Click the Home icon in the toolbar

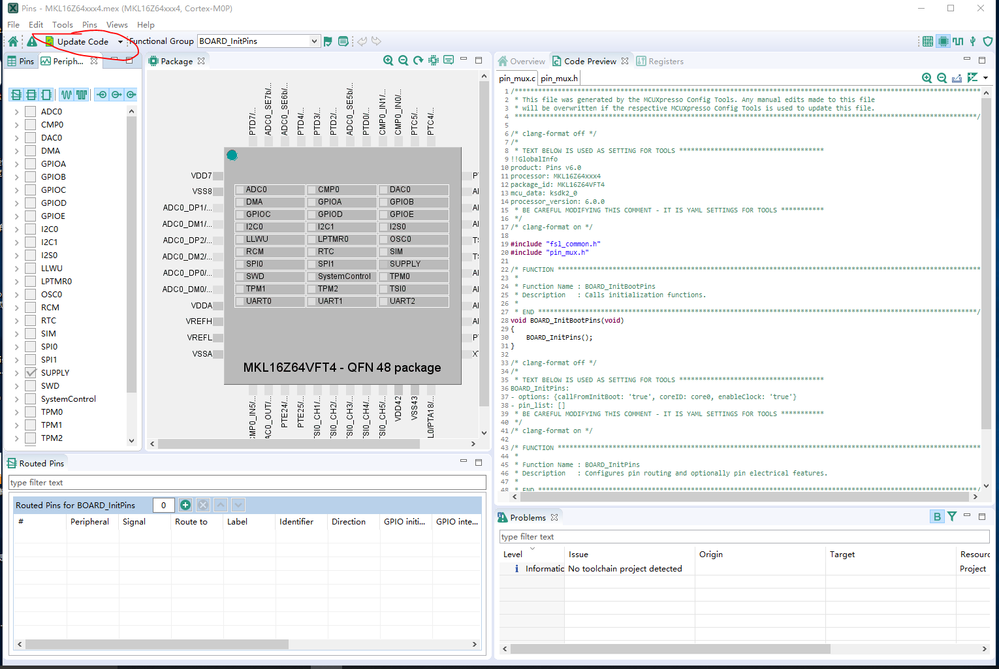[x=12, y=42]
